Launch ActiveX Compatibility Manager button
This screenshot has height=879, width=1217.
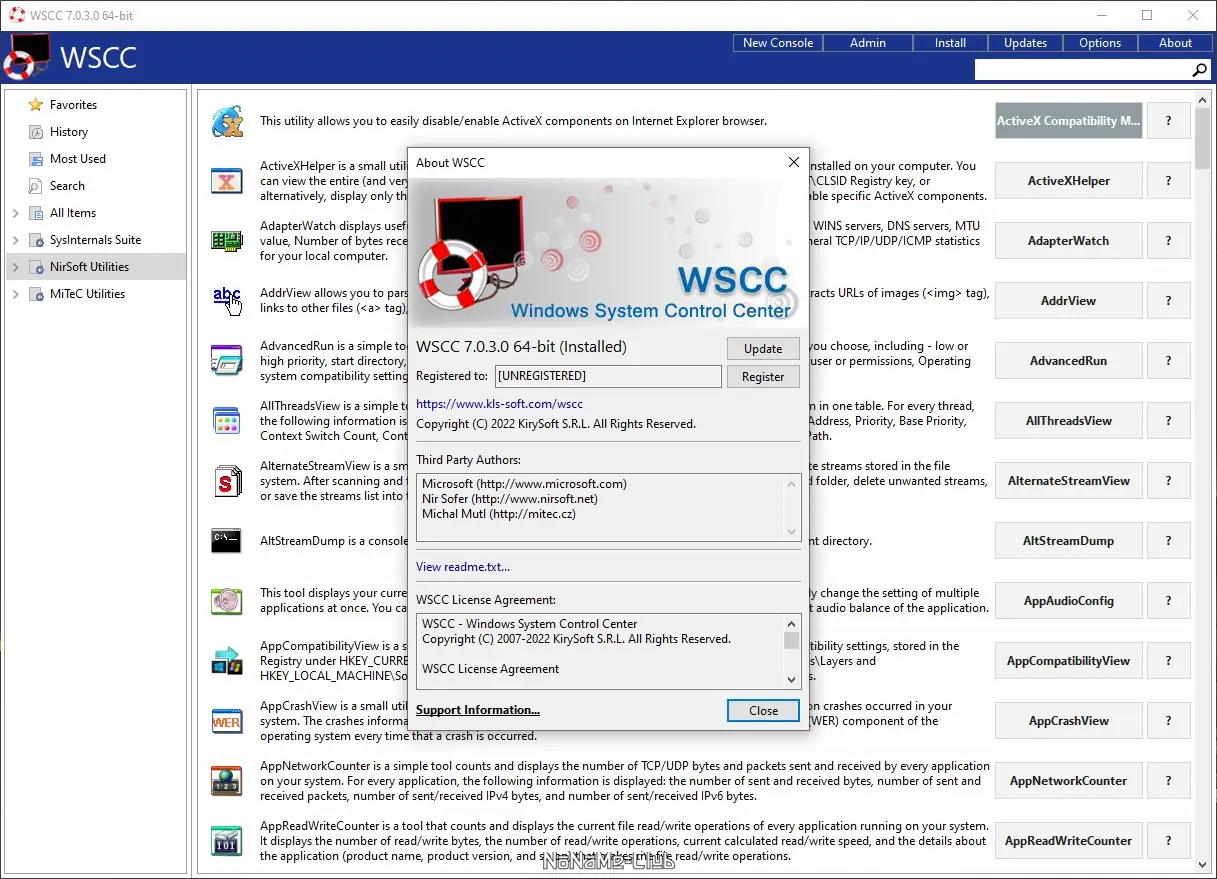(x=1069, y=121)
